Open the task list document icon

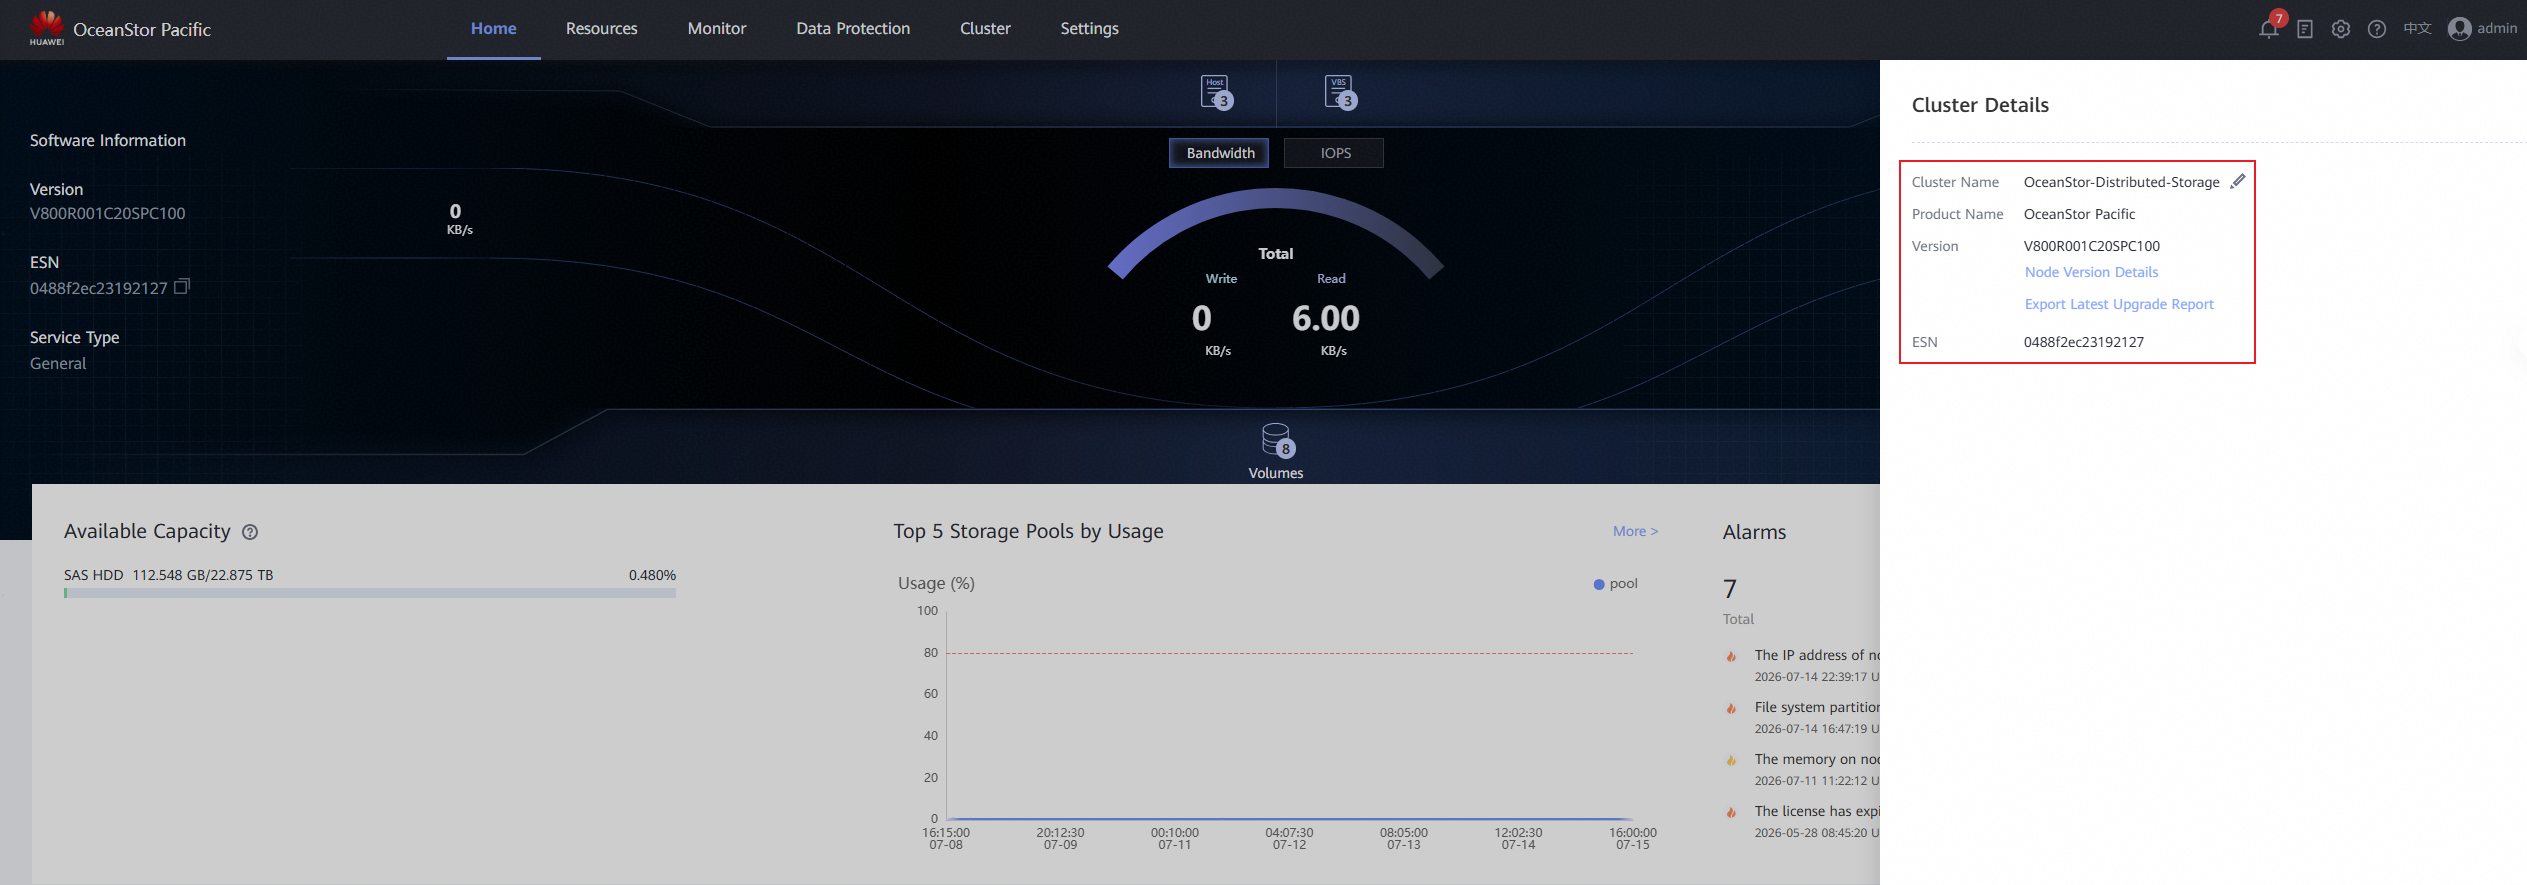pyautogui.click(x=2305, y=29)
